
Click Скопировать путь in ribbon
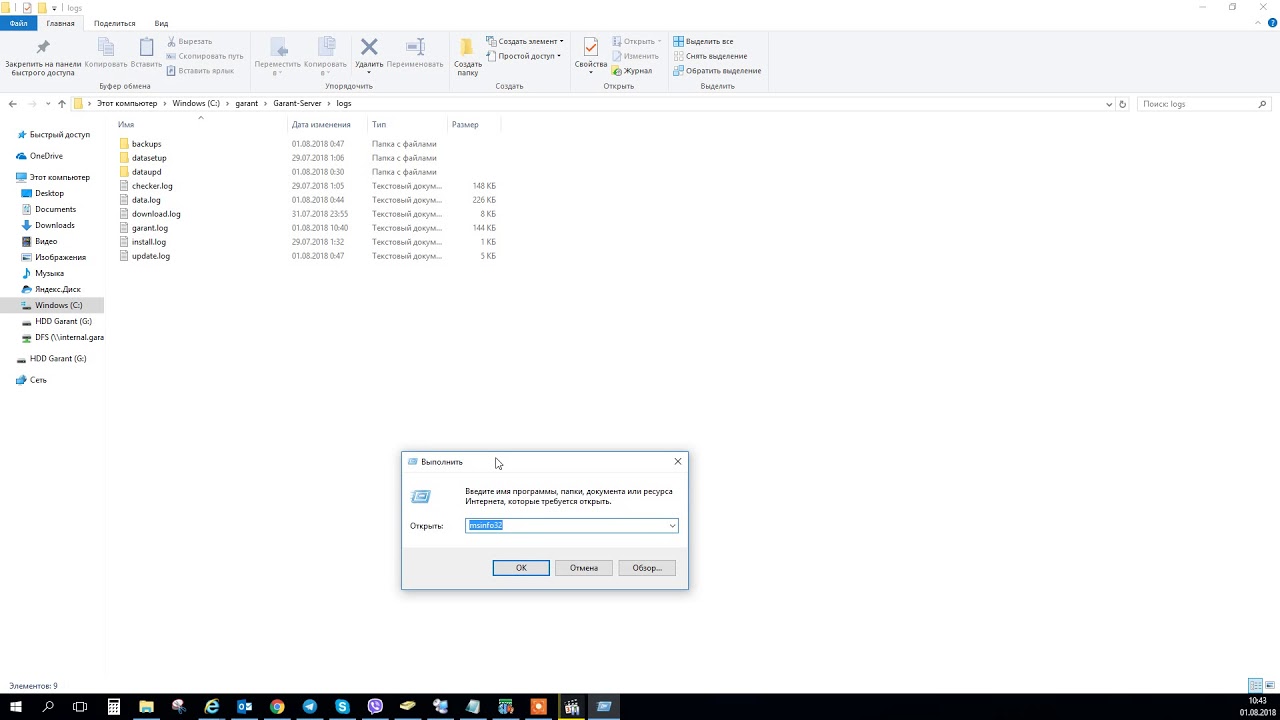tap(204, 56)
